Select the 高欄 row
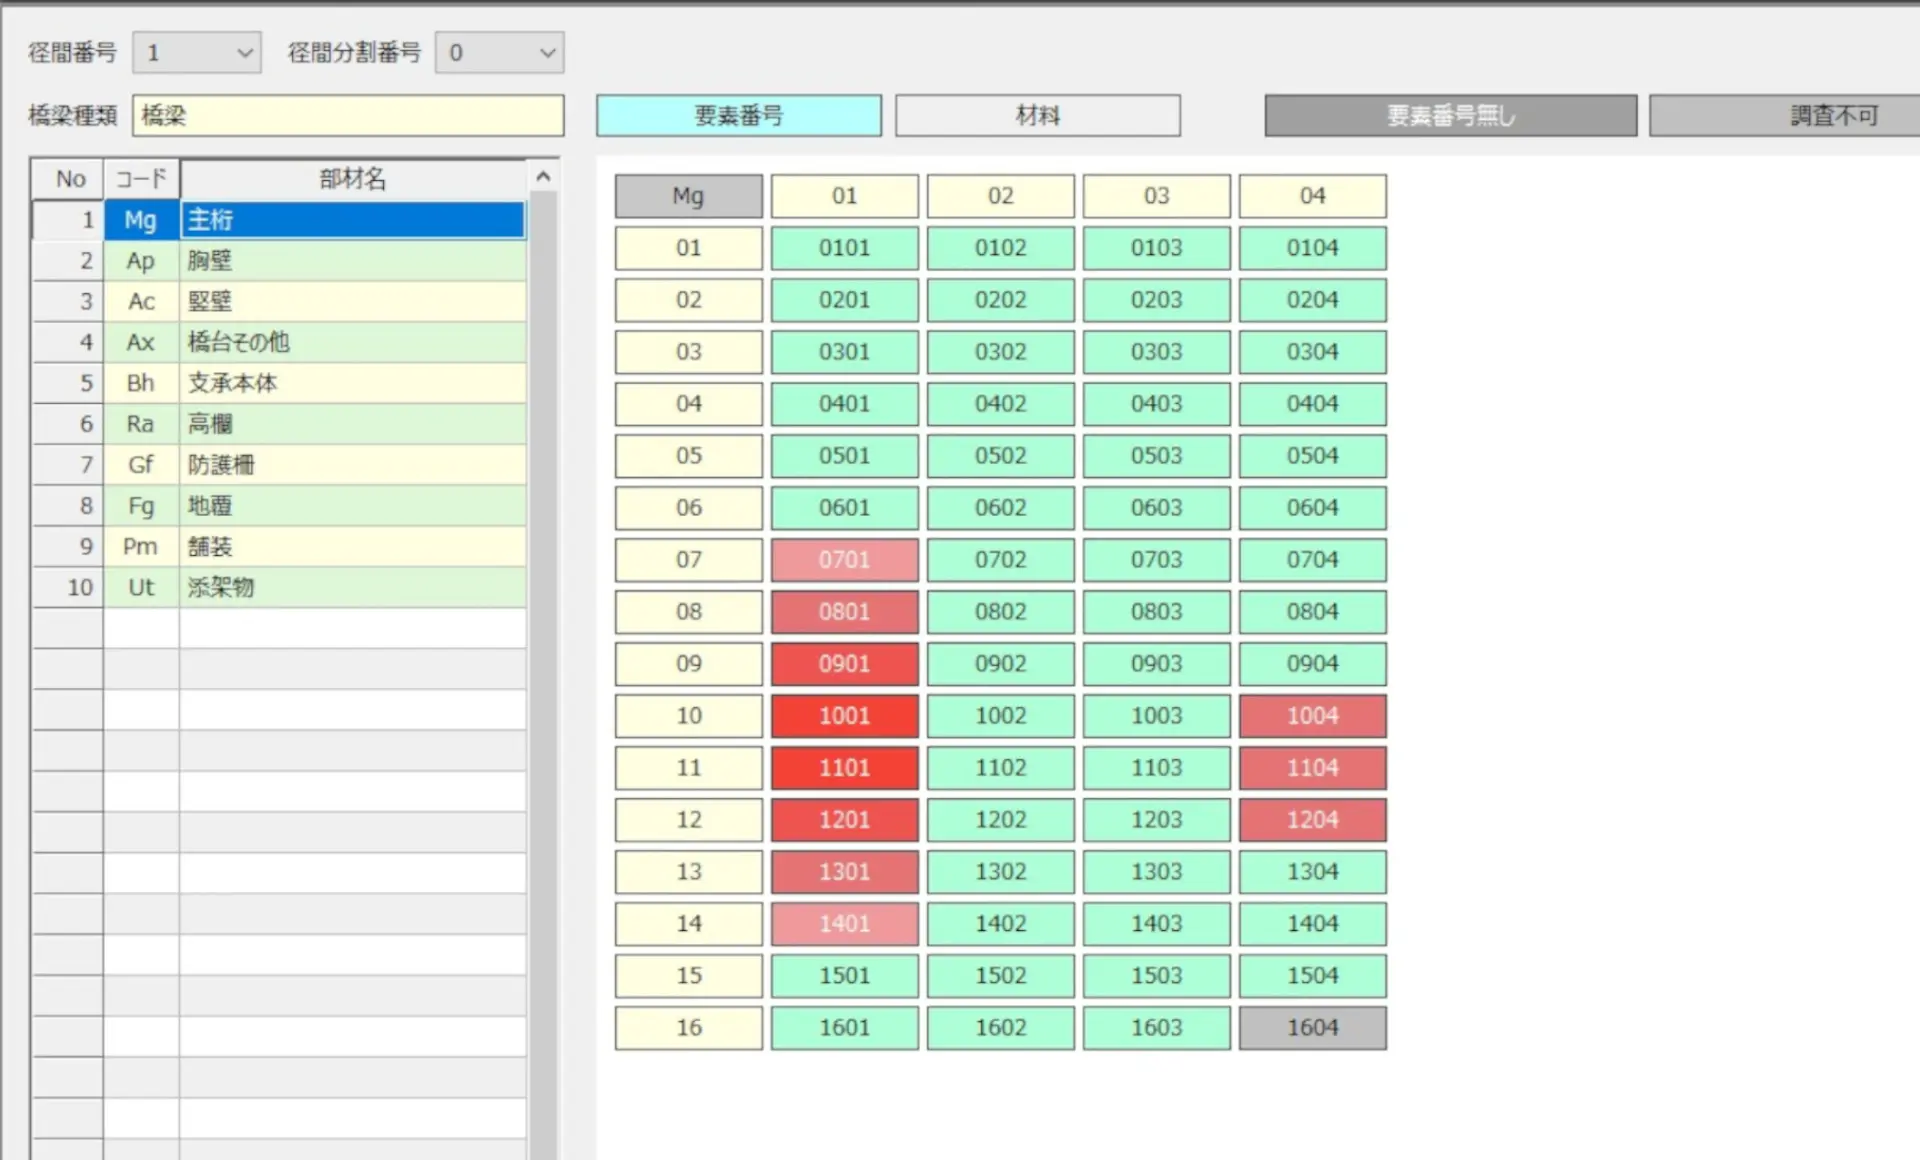 point(279,424)
